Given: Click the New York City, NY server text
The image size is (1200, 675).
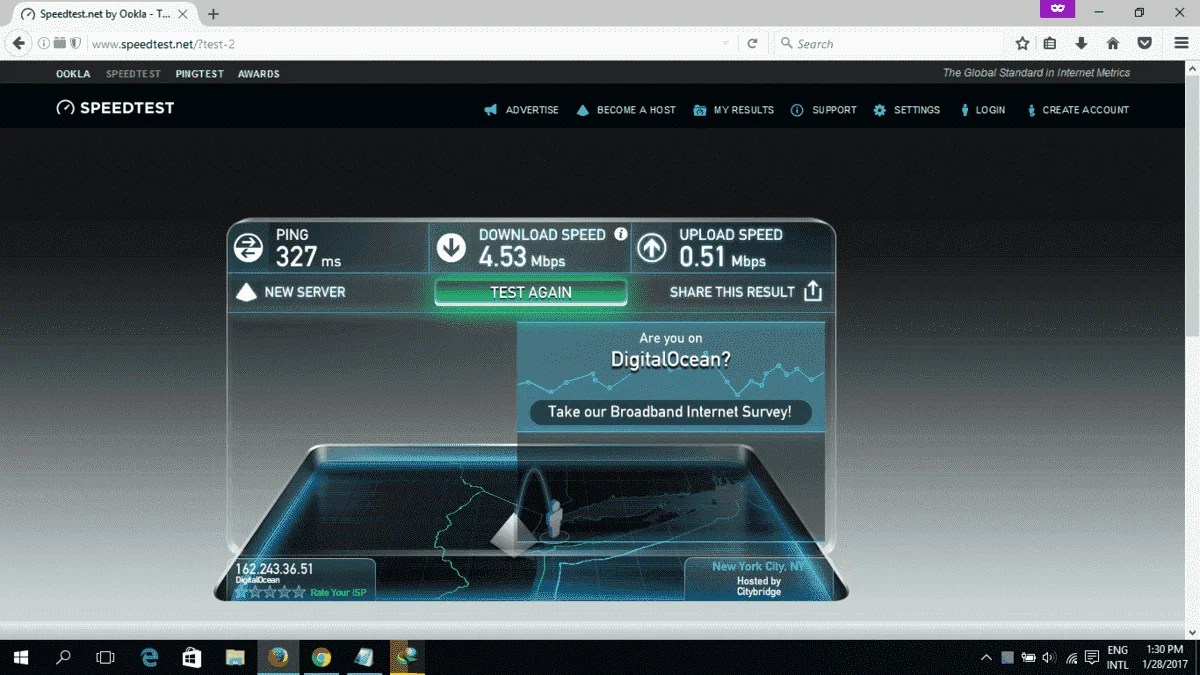Looking at the screenshot, I should click(758, 566).
